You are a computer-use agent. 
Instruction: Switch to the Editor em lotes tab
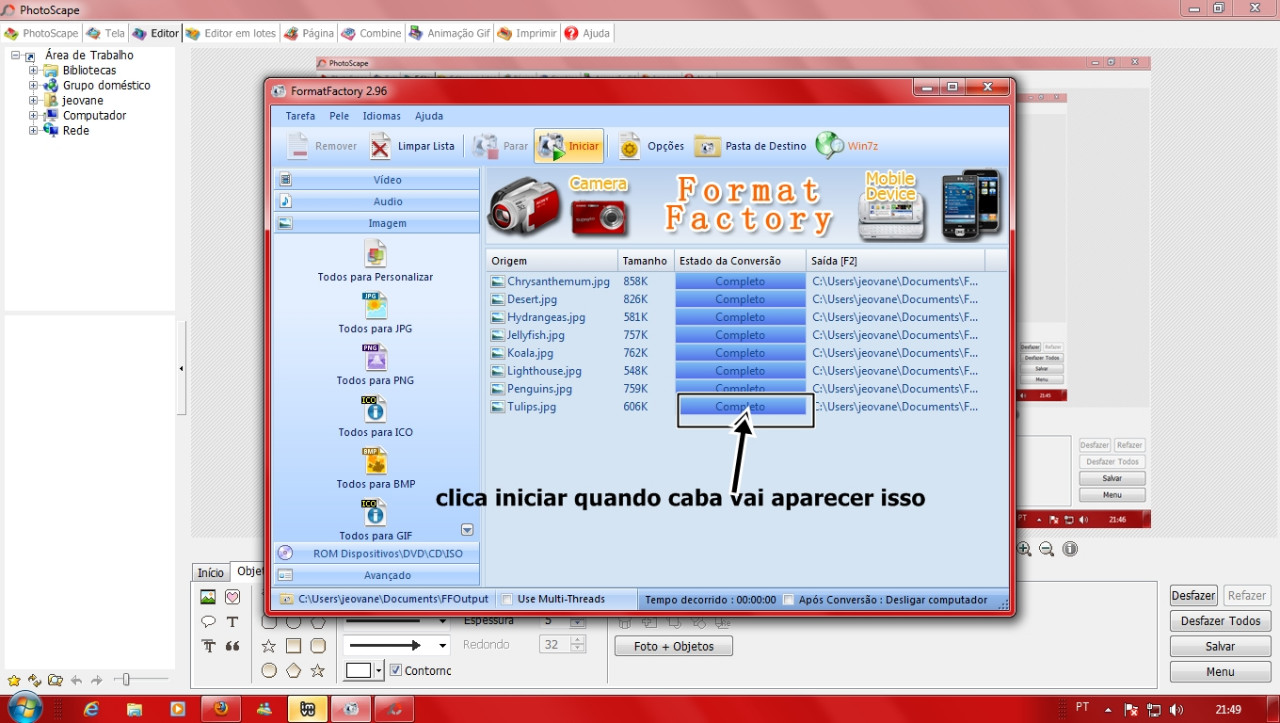pos(230,33)
